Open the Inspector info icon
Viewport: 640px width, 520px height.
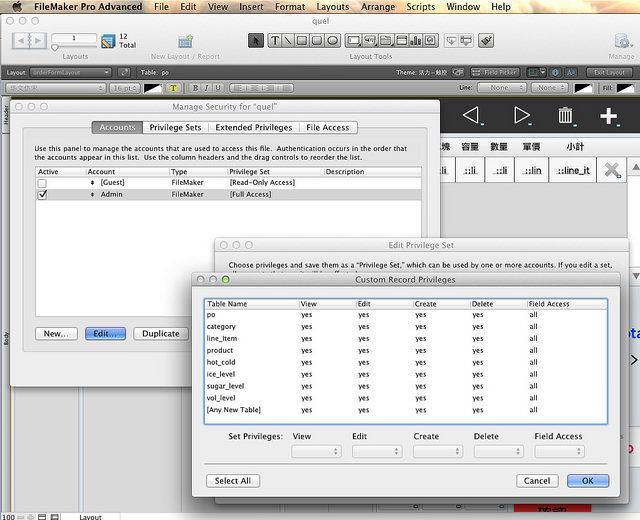[x=555, y=73]
